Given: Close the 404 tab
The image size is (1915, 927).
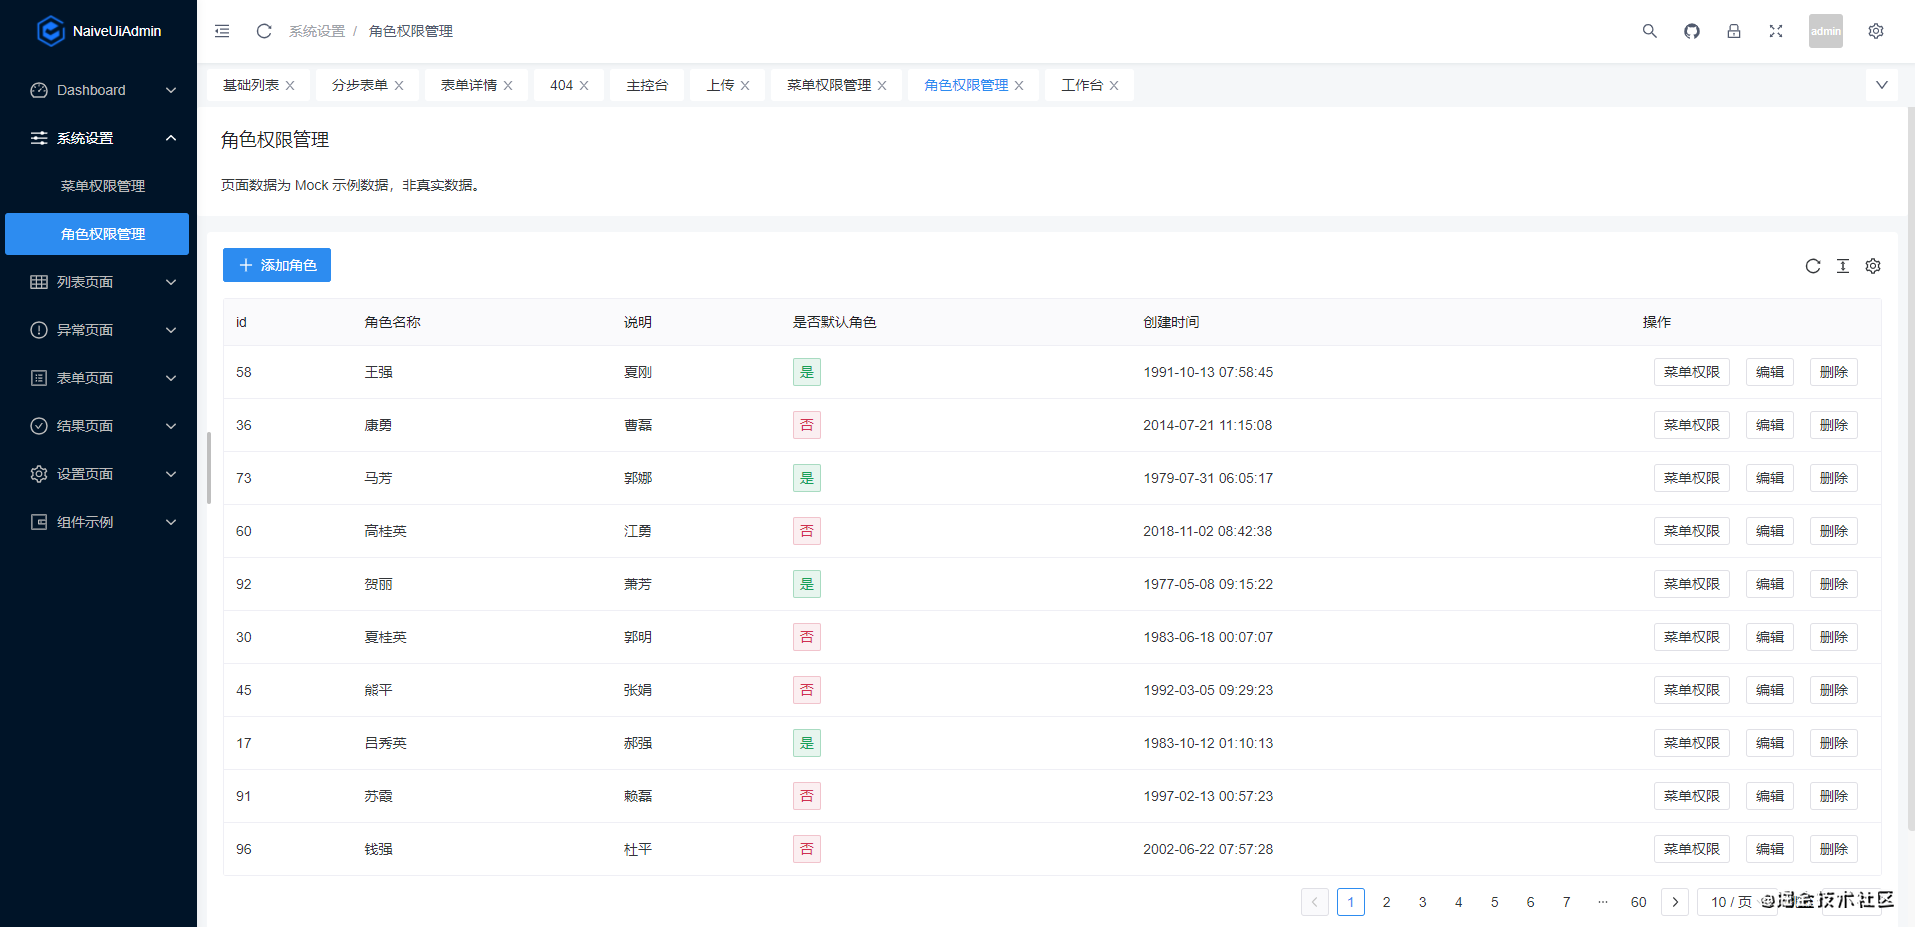Looking at the screenshot, I should click(584, 86).
